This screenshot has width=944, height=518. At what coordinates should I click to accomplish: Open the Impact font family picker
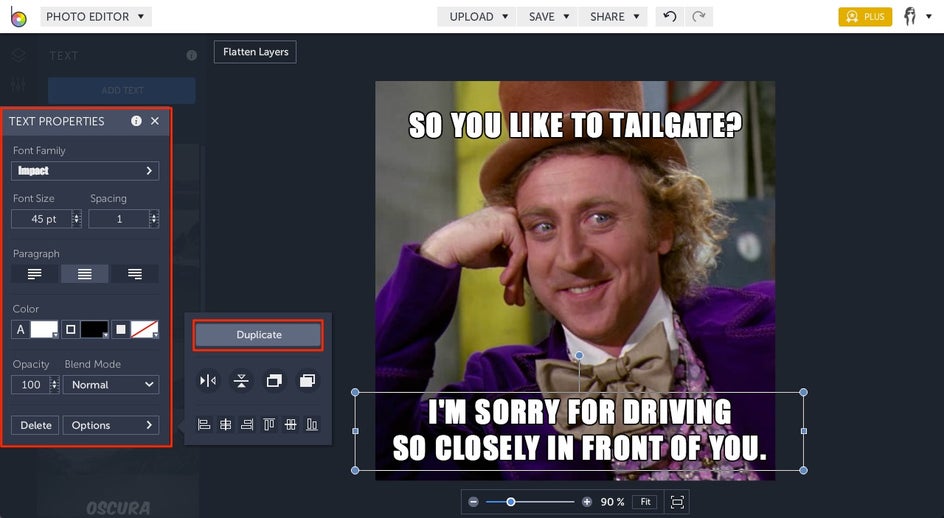click(x=85, y=170)
